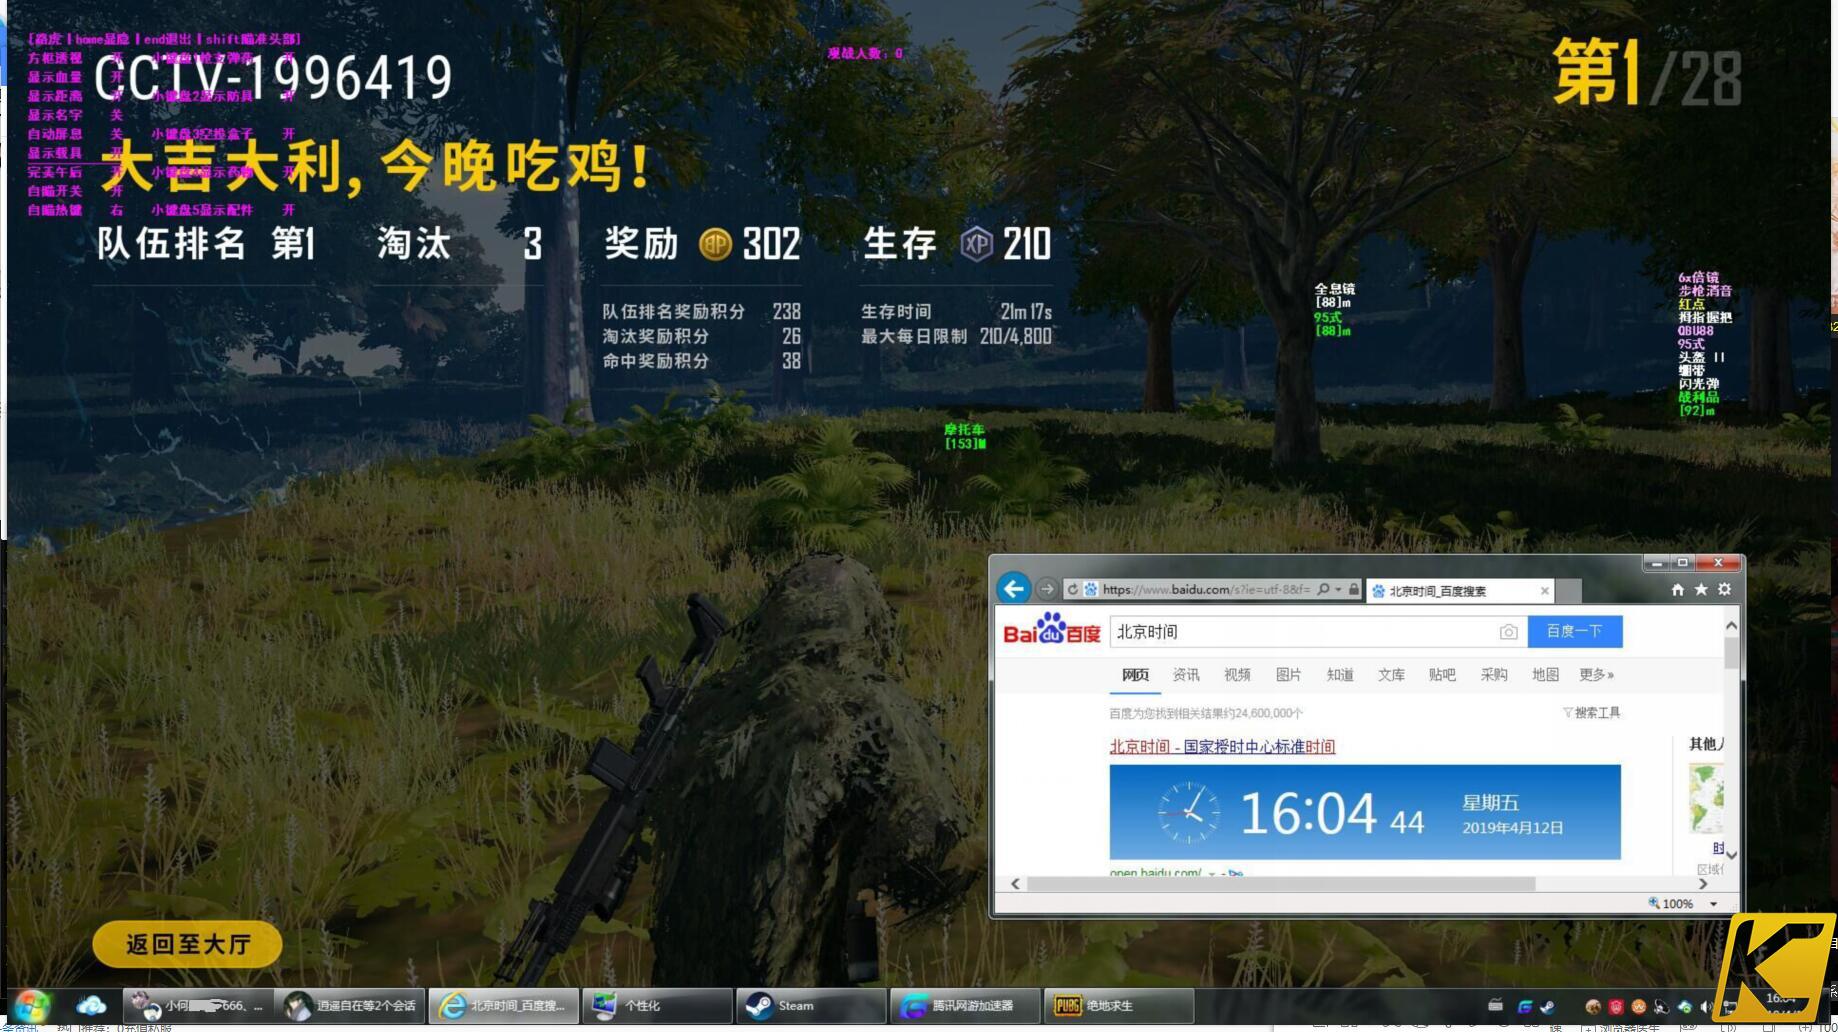This screenshot has height=1032, width=1838.
Task: Select the 网页 search tab
Action: click(x=1135, y=675)
